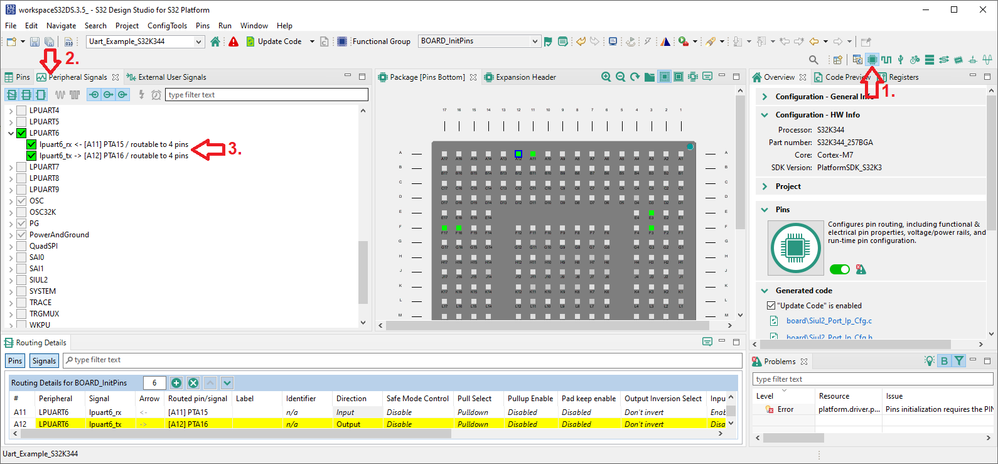This screenshot has height=464, width=998.
Task: Switch to External User Signals tab
Action: (x=167, y=77)
